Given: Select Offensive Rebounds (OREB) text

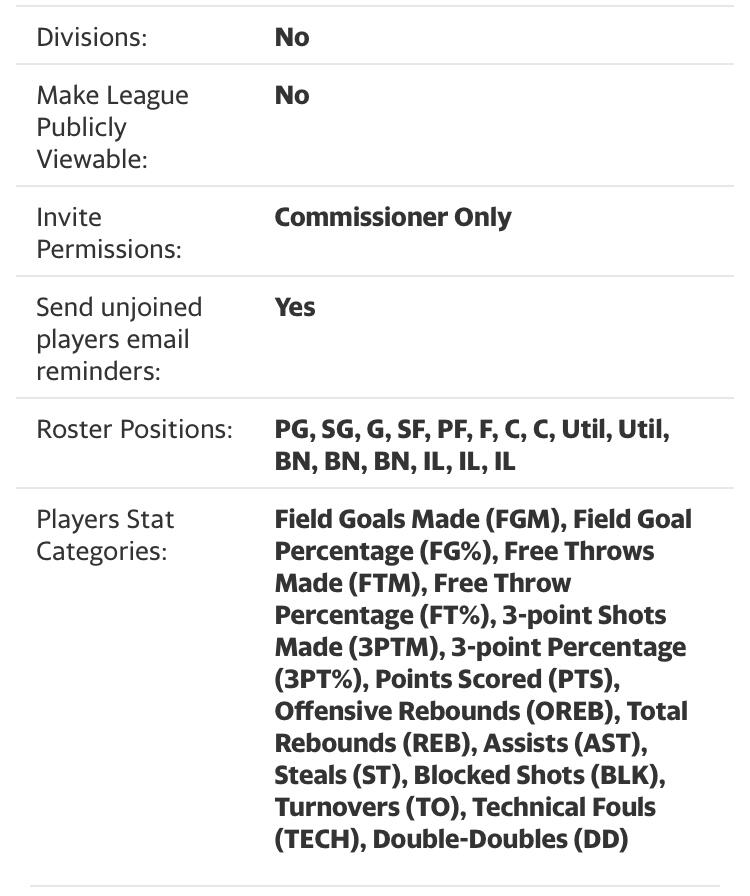Looking at the screenshot, I should click(447, 711).
